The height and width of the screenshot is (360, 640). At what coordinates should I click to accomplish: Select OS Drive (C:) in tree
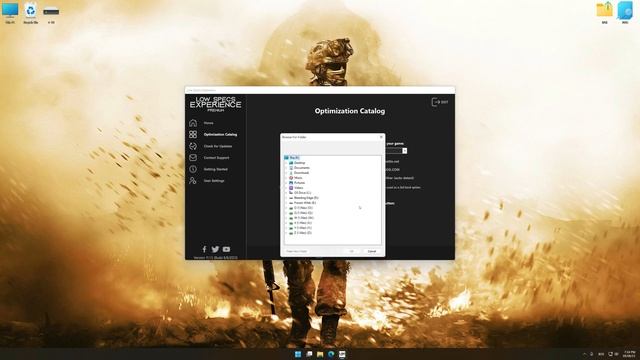tap(300, 193)
